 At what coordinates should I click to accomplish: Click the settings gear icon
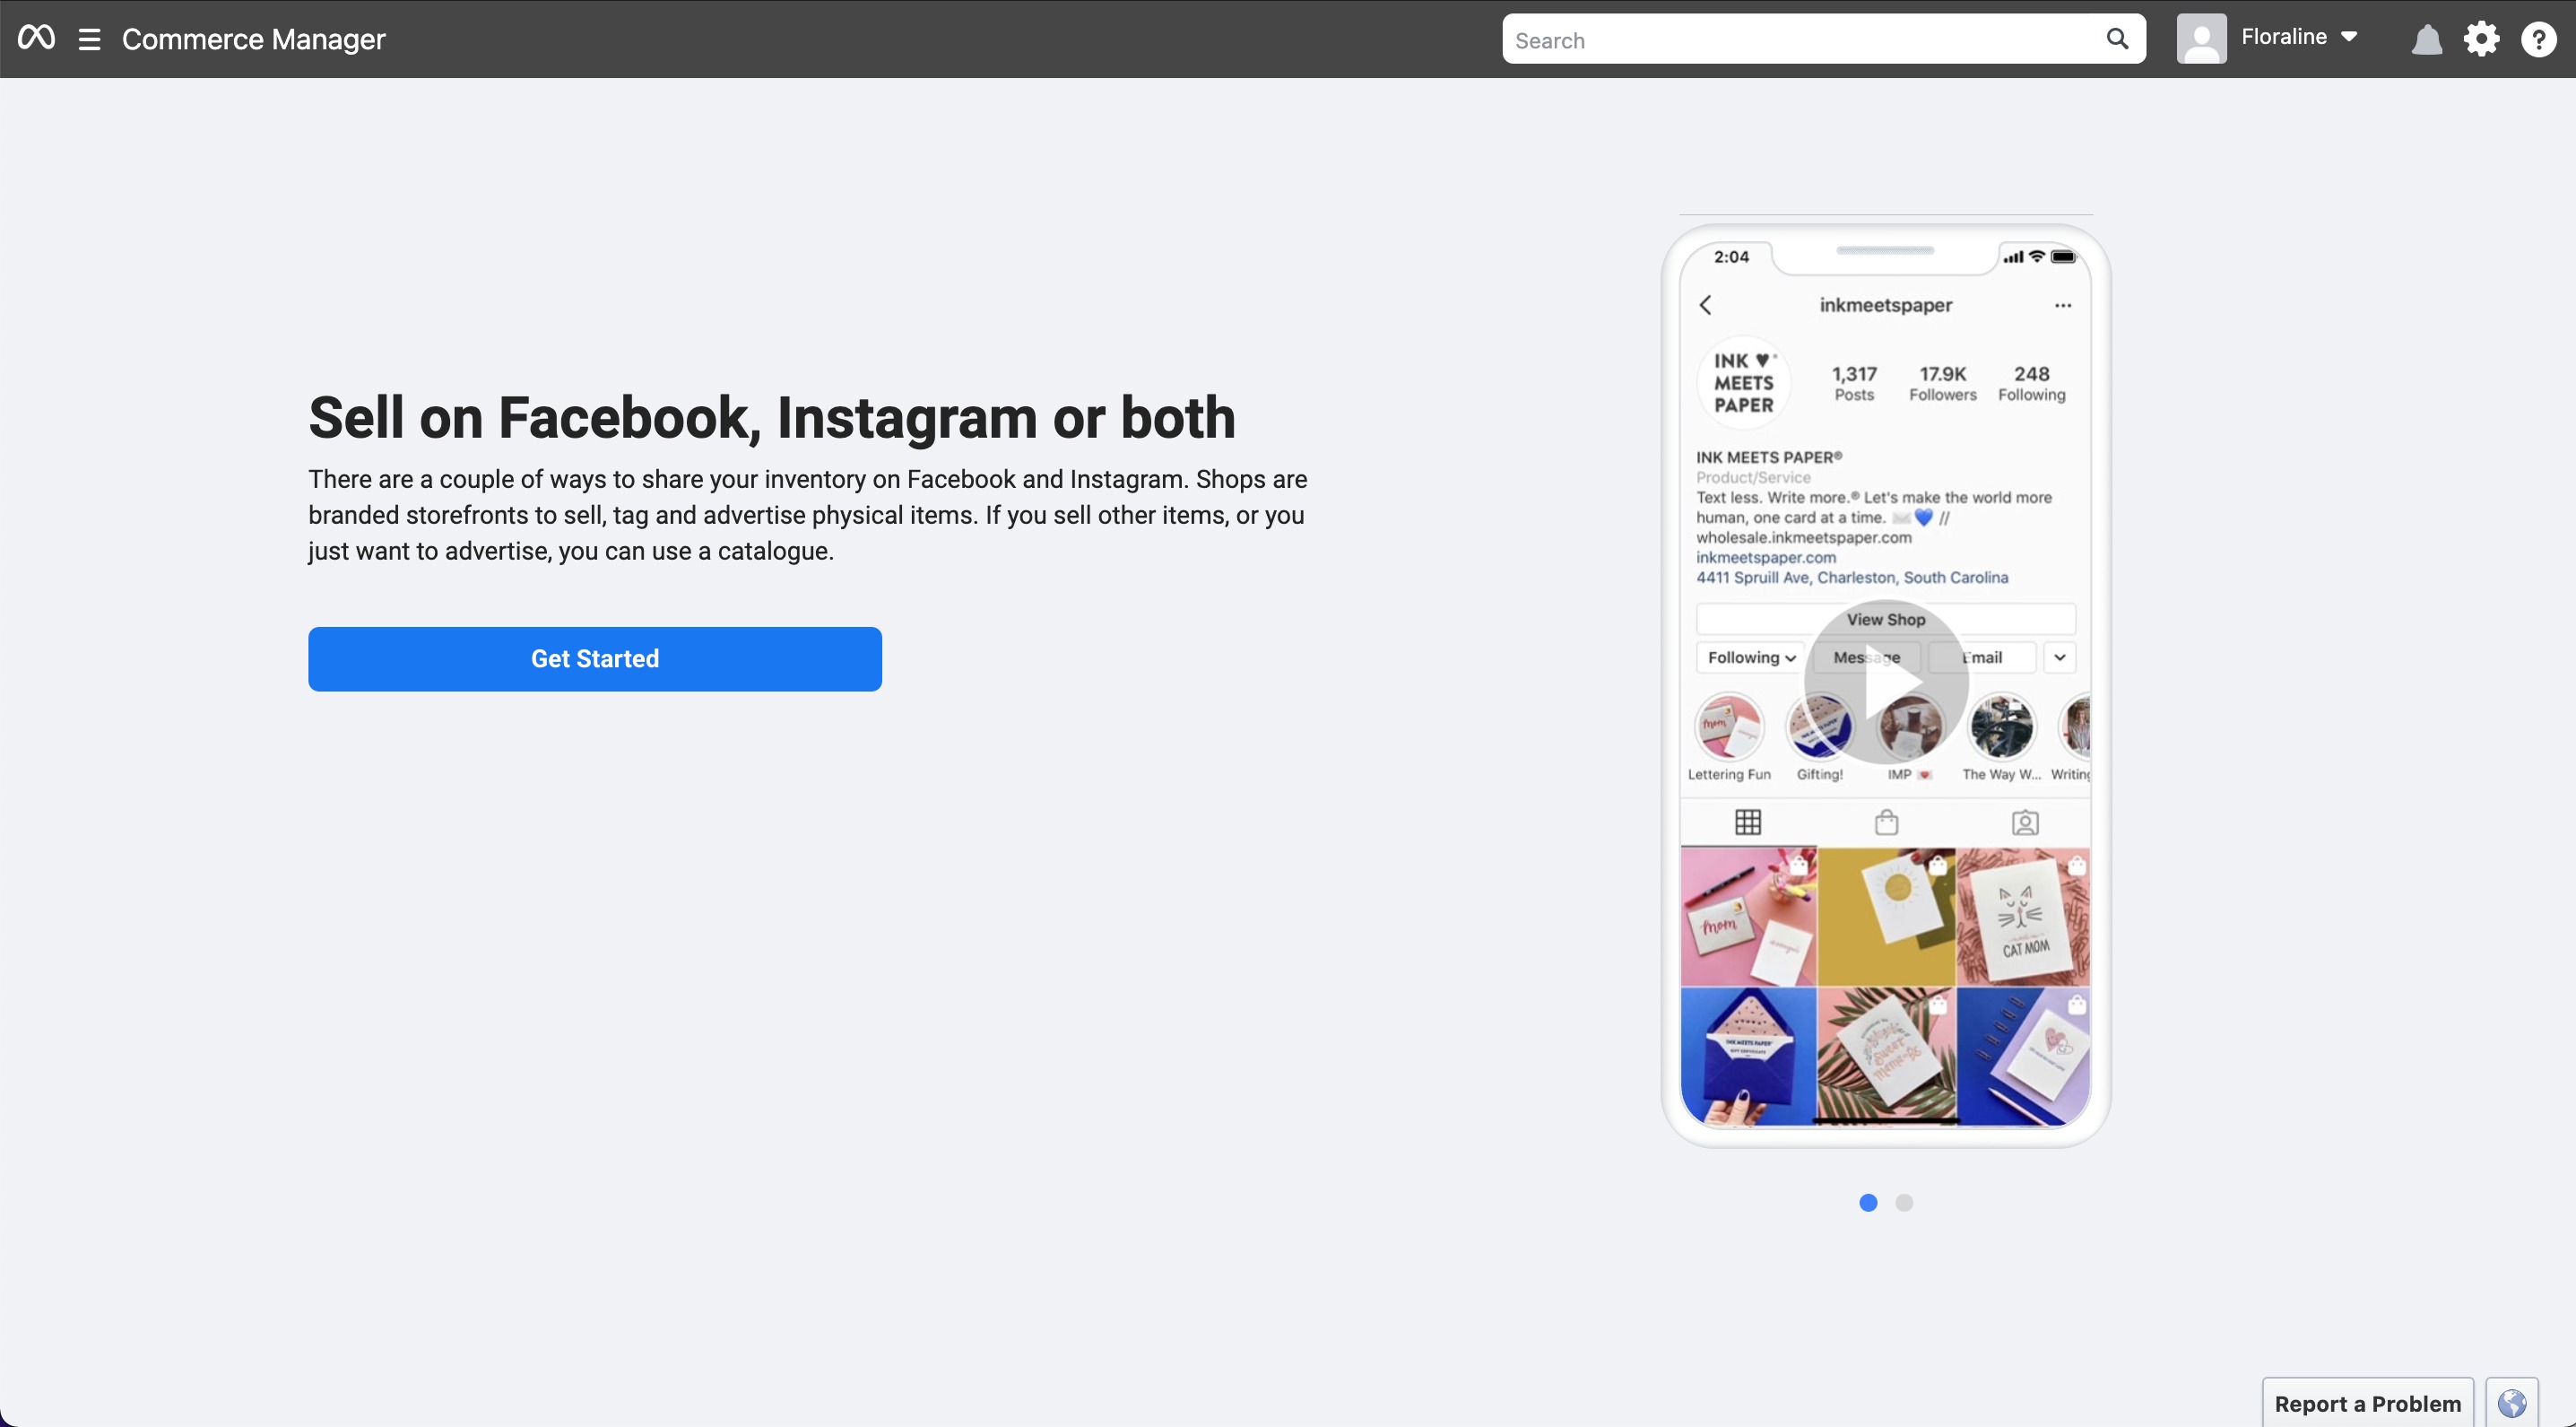[x=2481, y=37]
